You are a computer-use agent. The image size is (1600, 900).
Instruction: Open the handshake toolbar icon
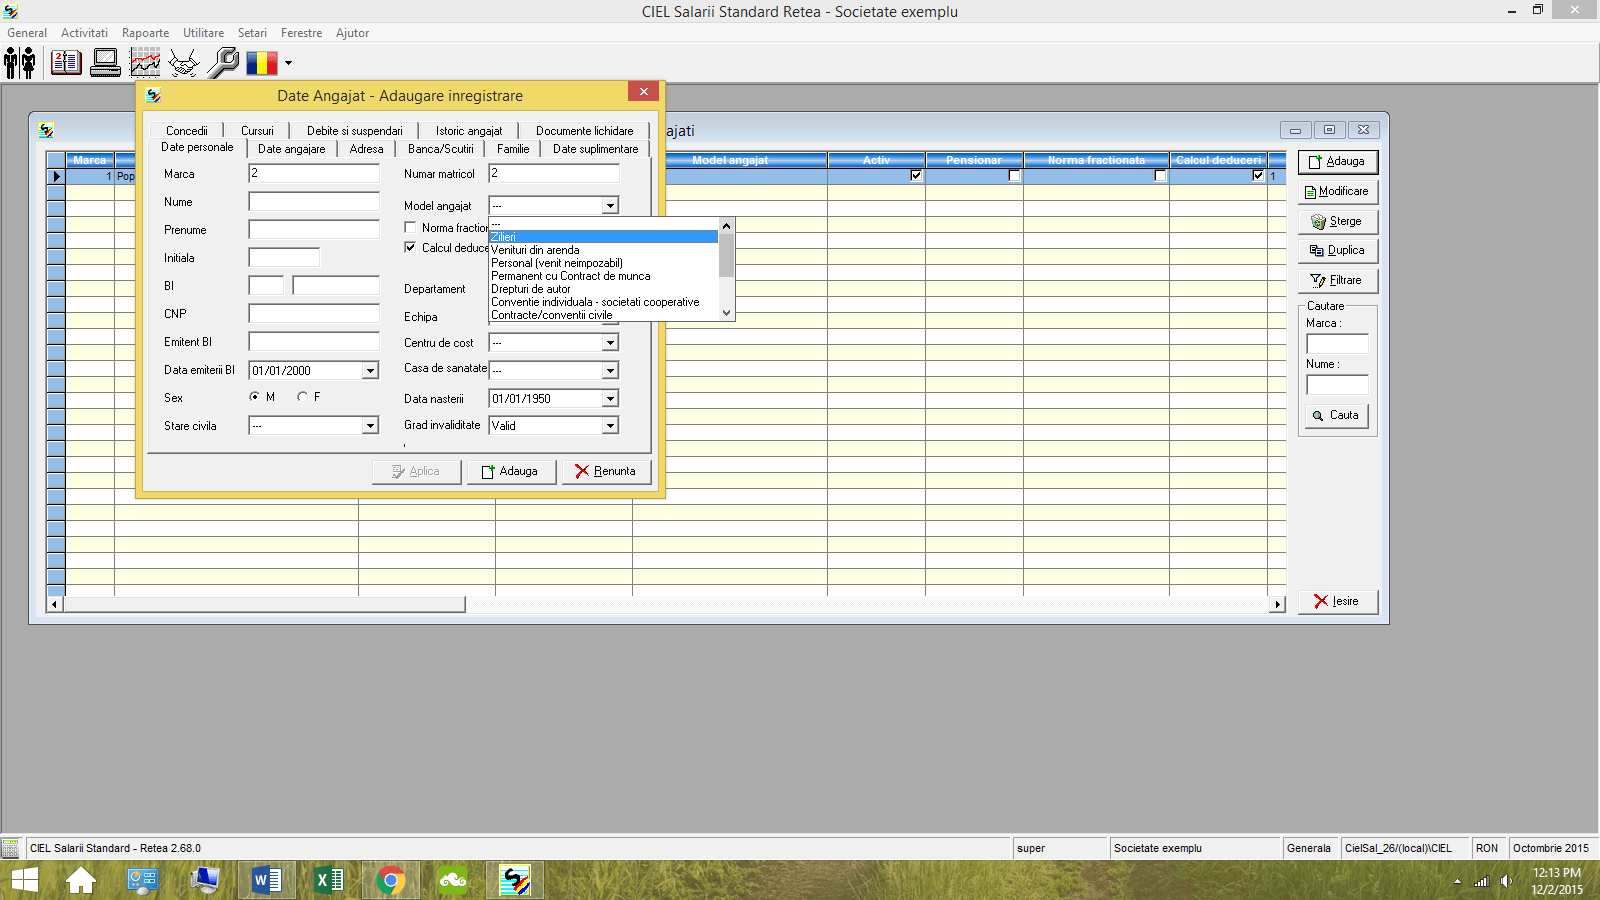tap(184, 63)
